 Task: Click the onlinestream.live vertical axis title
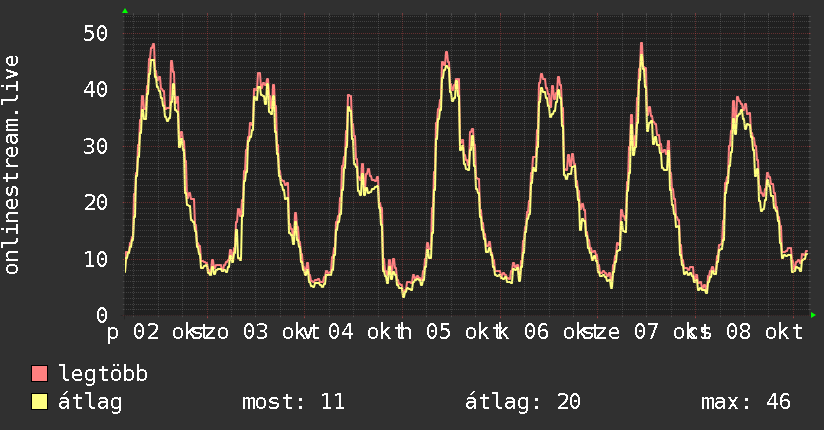[11, 165]
